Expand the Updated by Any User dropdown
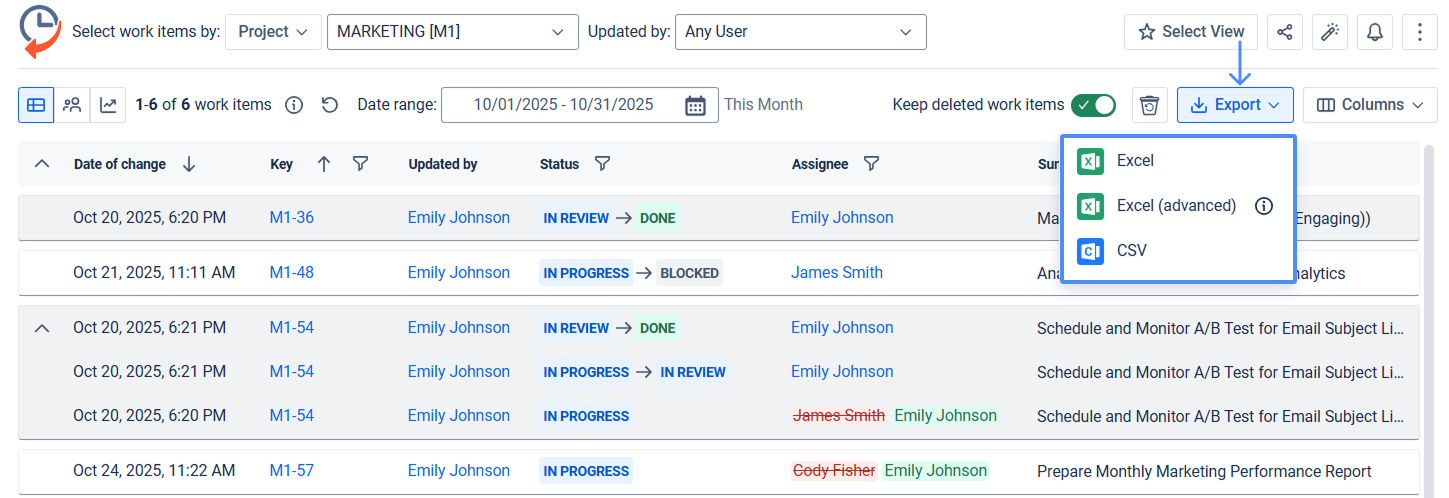 pyautogui.click(x=800, y=32)
